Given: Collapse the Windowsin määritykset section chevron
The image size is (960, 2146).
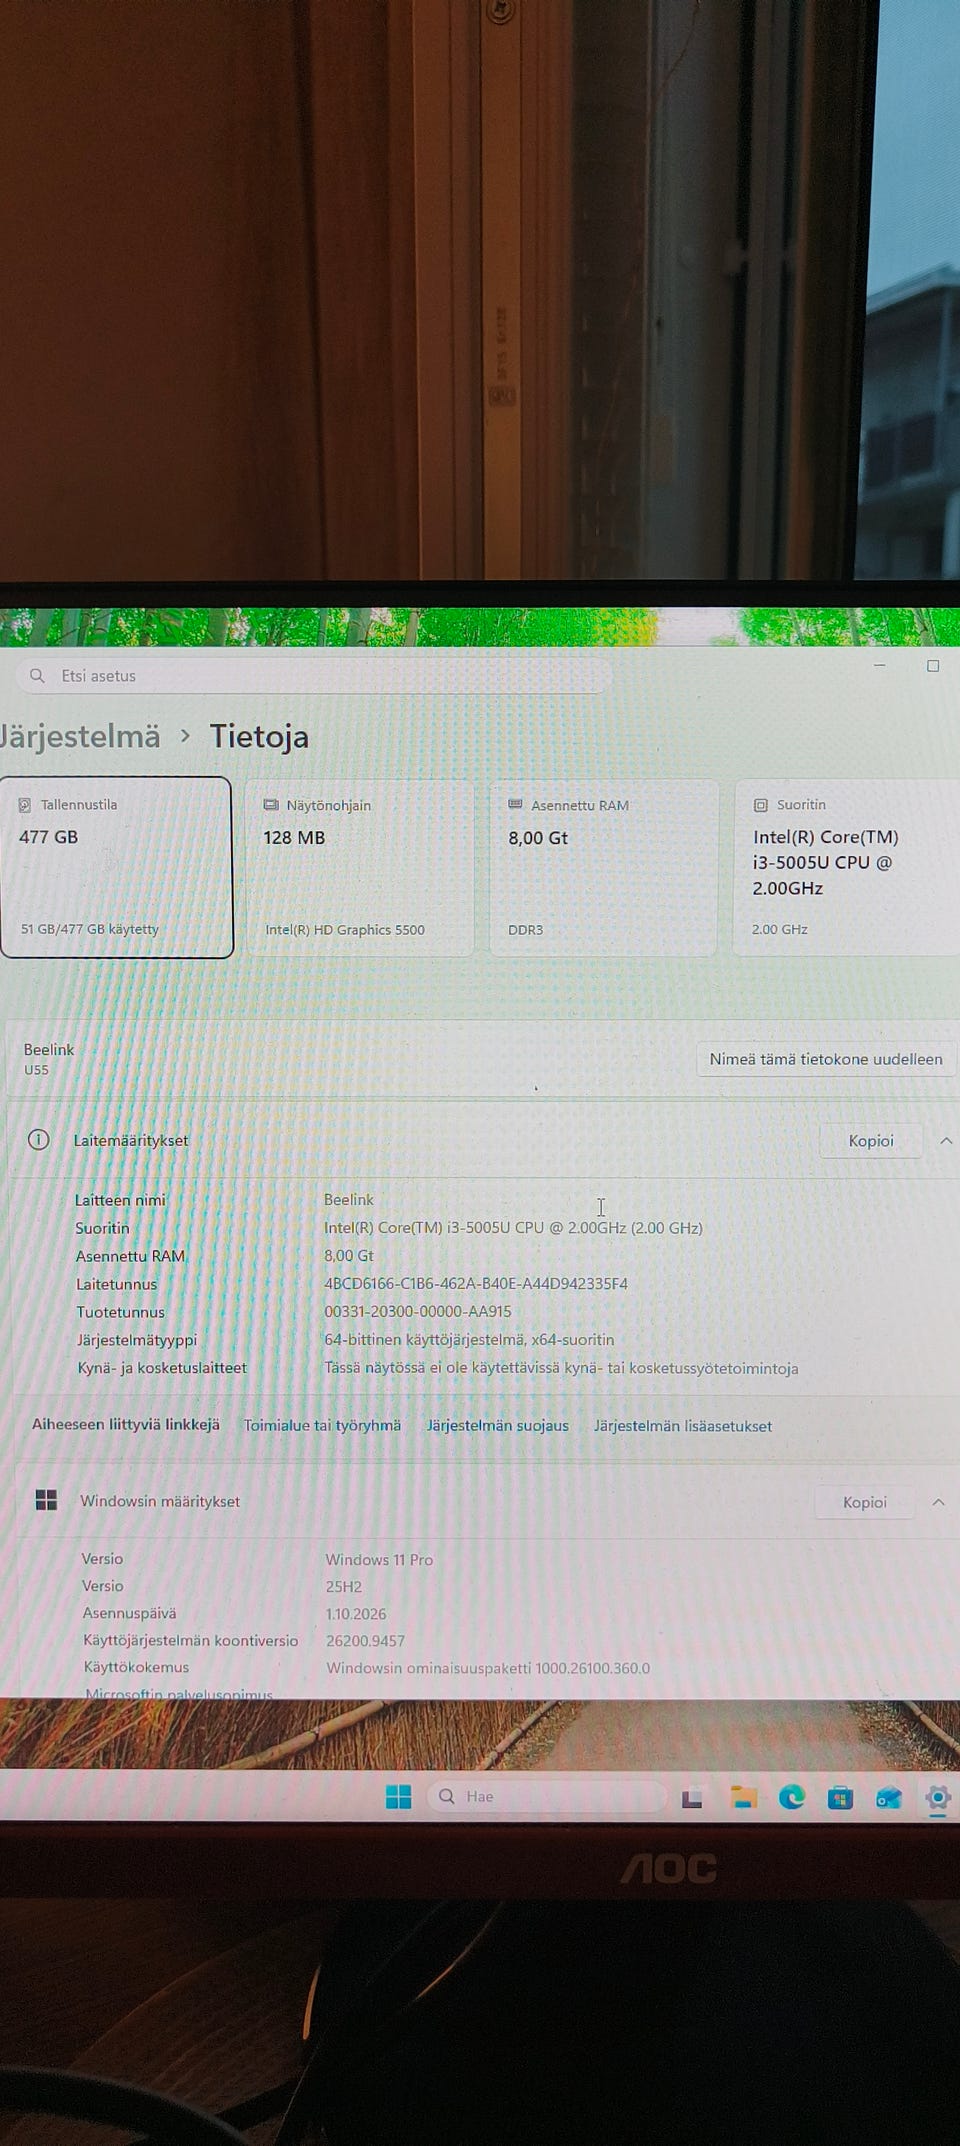Looking at the screenshot, I should [x=938, y=1502].
